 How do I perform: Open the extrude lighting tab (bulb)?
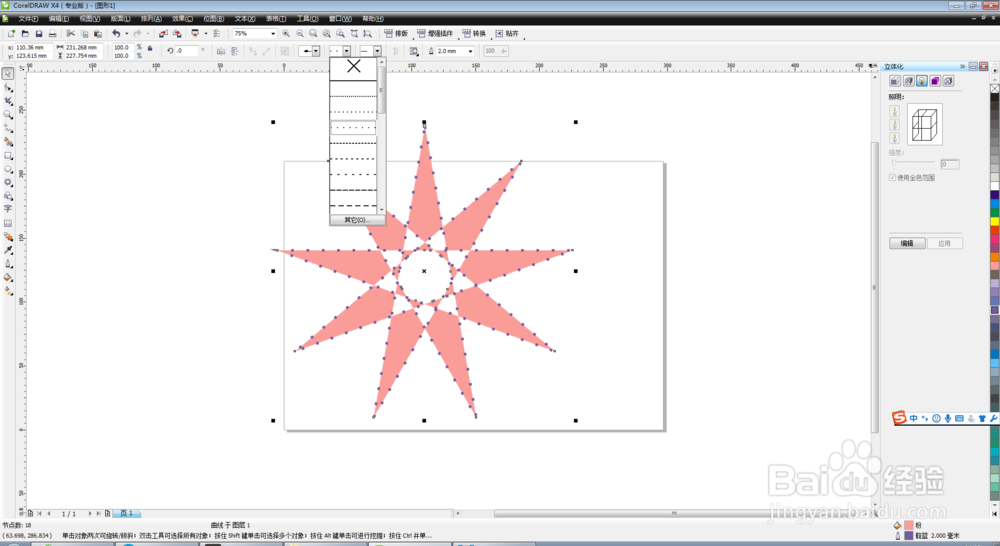(922, 81)
